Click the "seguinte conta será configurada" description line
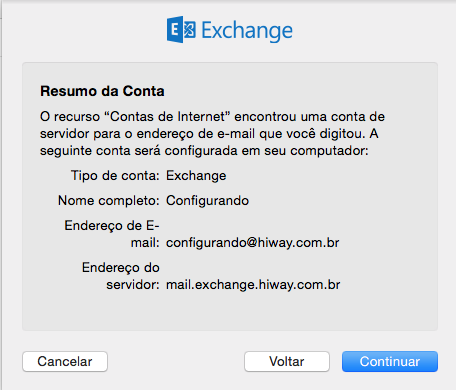 coord(204,151)
